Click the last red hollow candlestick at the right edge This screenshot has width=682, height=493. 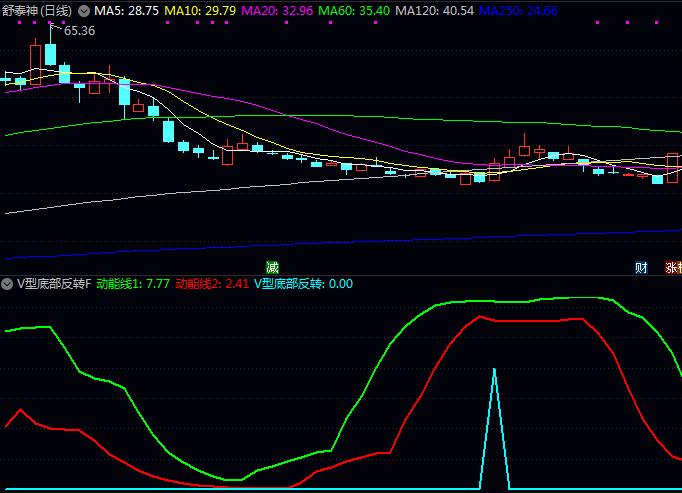(673, 165)
